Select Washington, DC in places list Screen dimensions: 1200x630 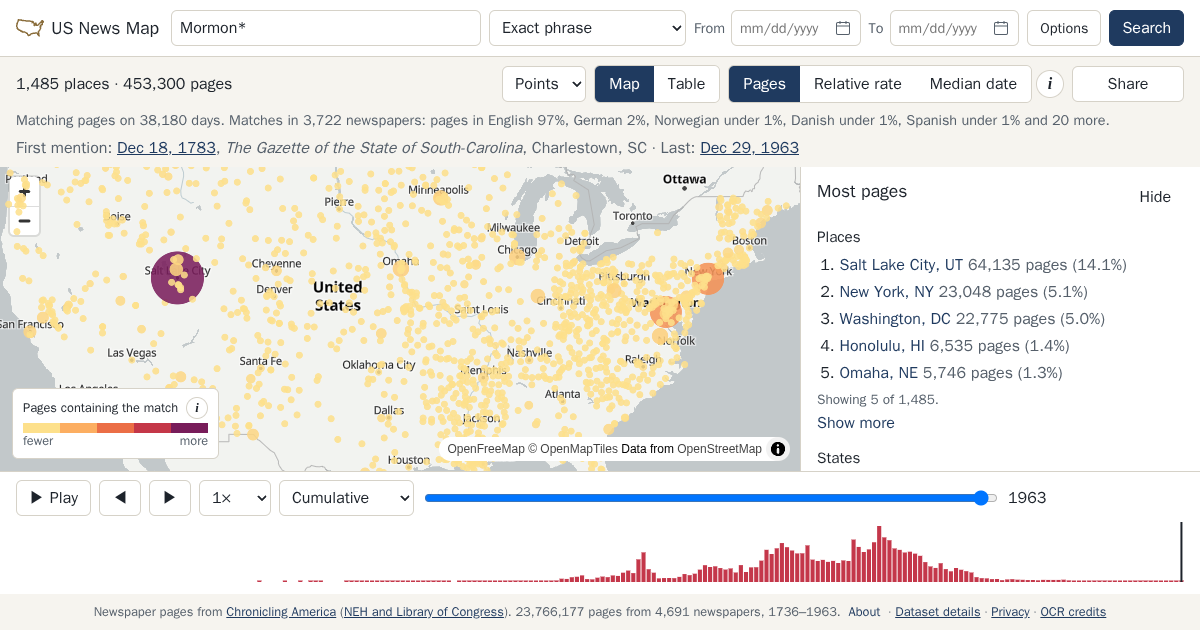click(x=895, y=319)
